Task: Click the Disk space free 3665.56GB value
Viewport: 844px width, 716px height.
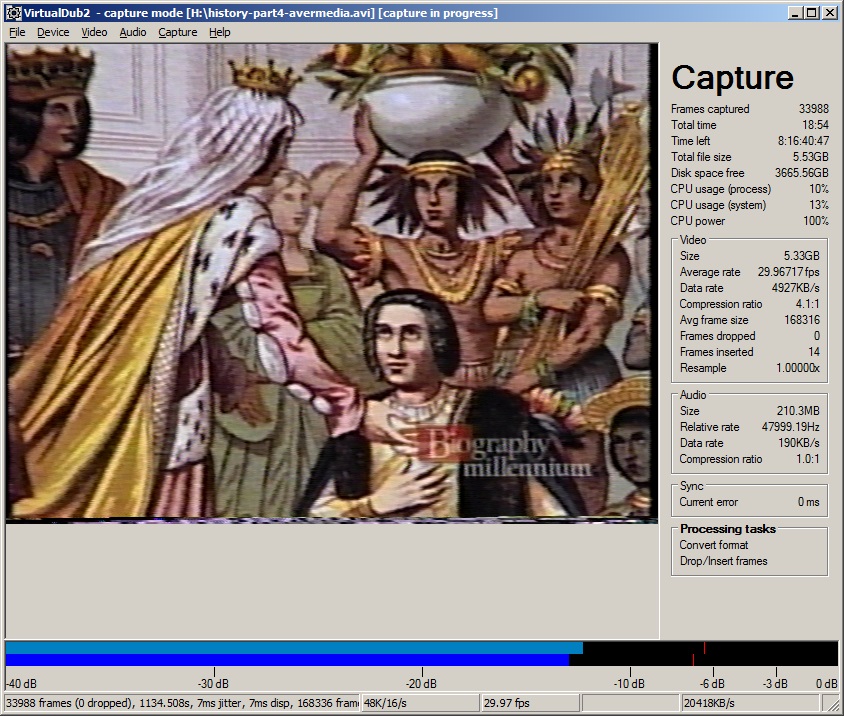Action: point(801,173)
